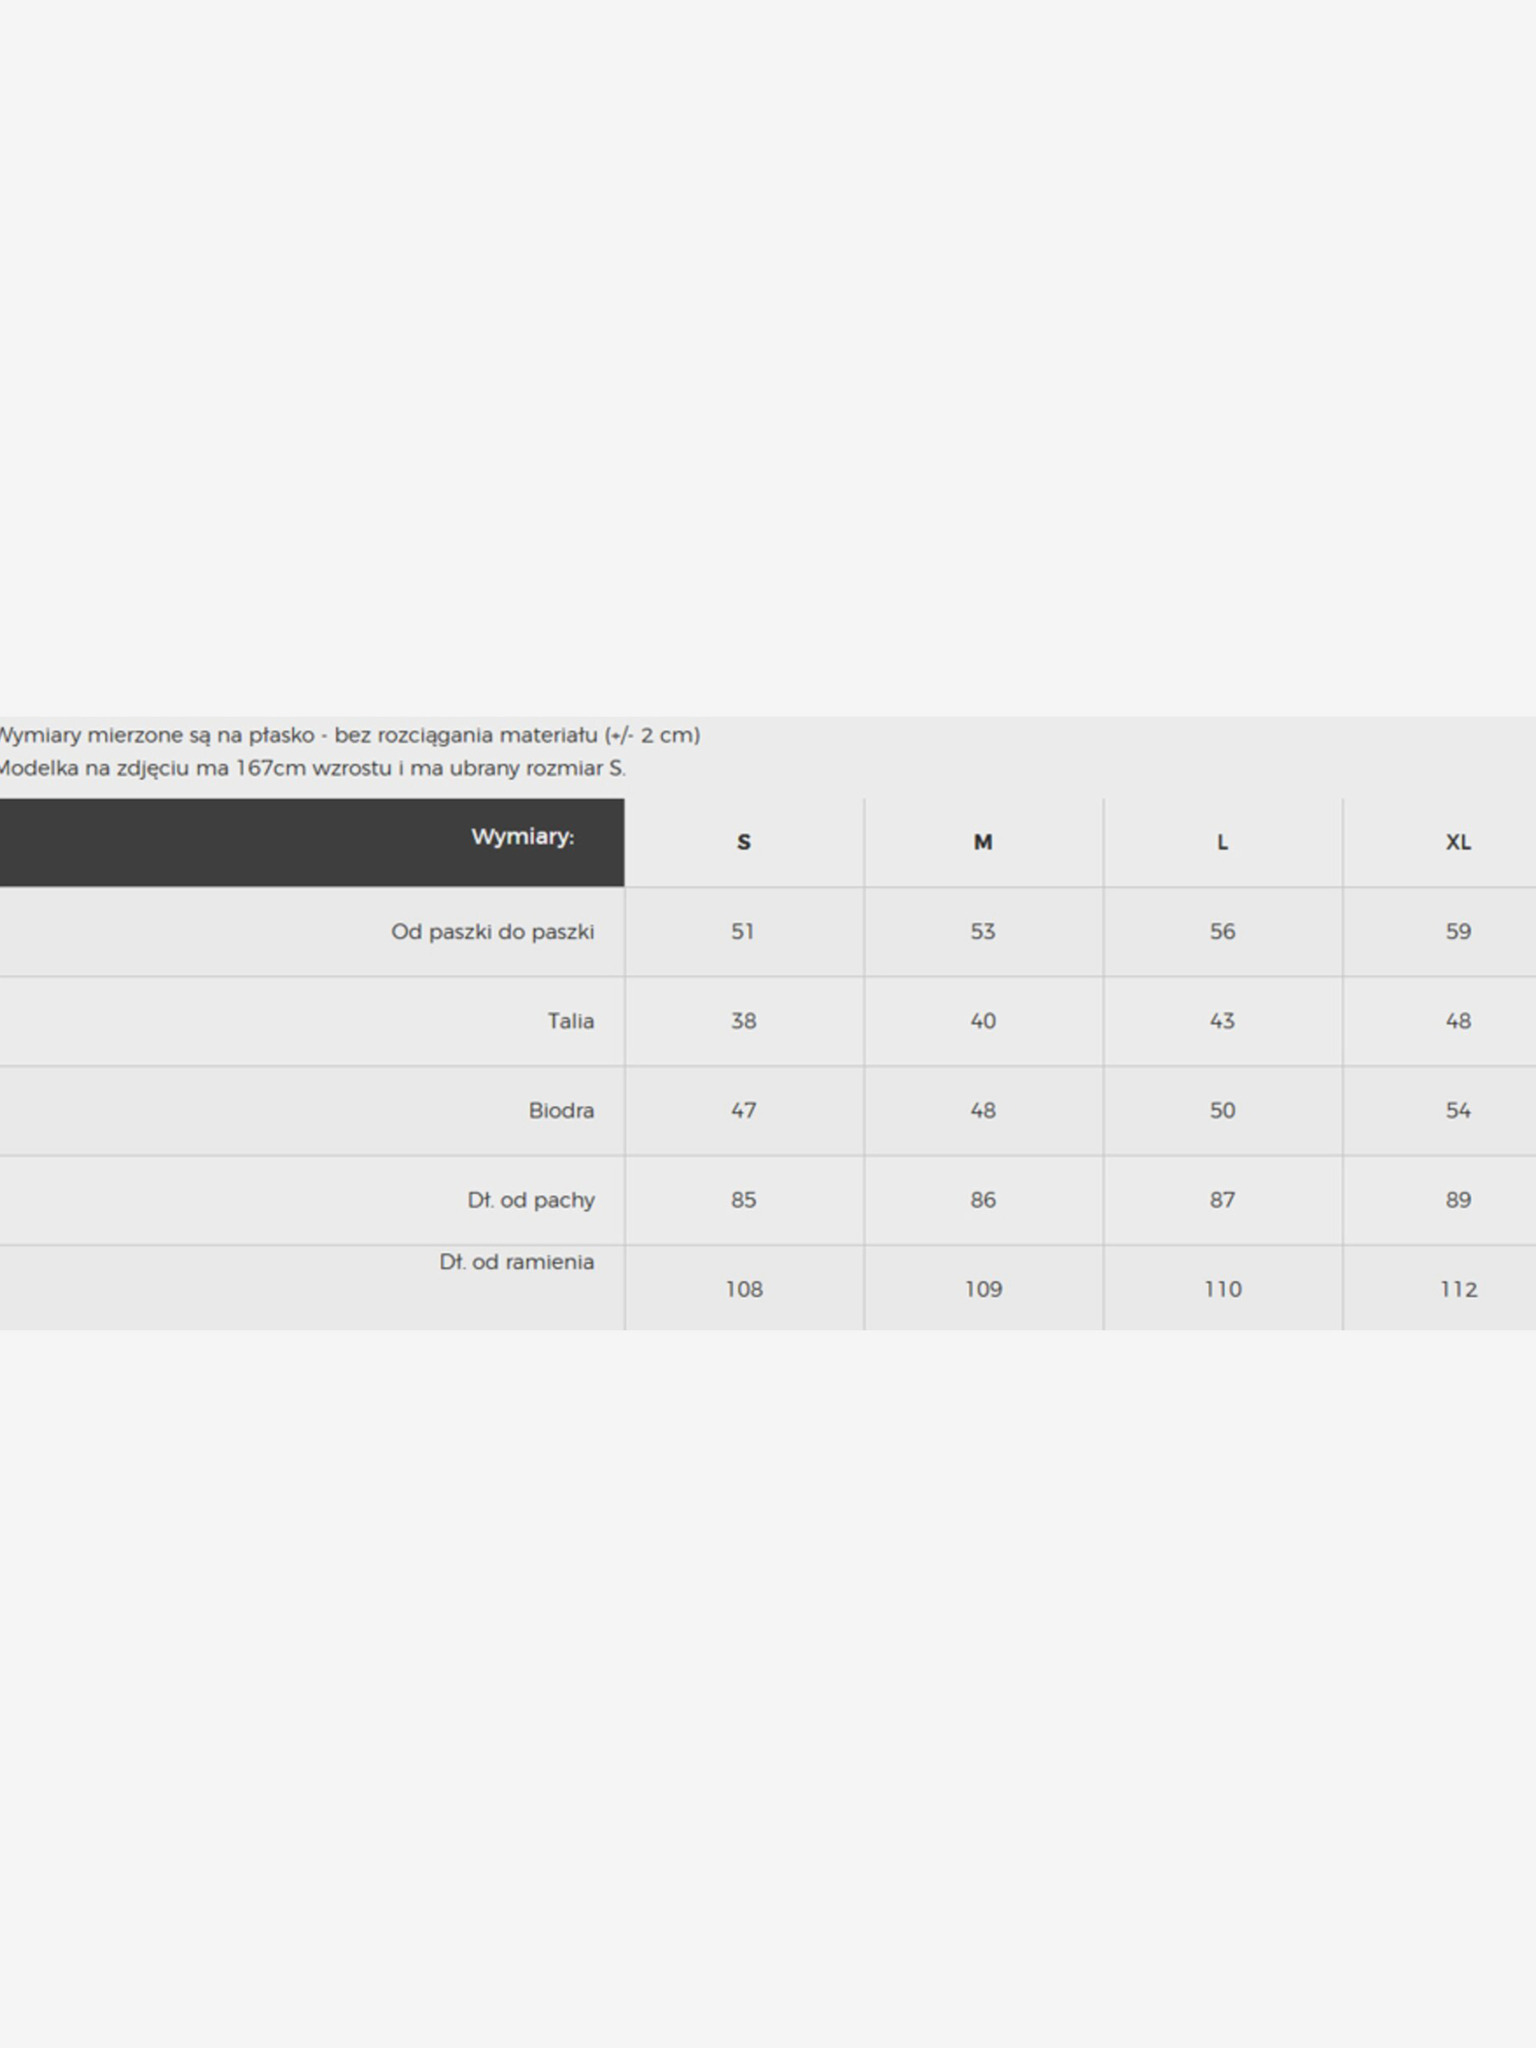The height and width of the screenshot is (2048, 1536).
Task: Select the 'Dł. od pachy' row label
Action: point(531,1200)
